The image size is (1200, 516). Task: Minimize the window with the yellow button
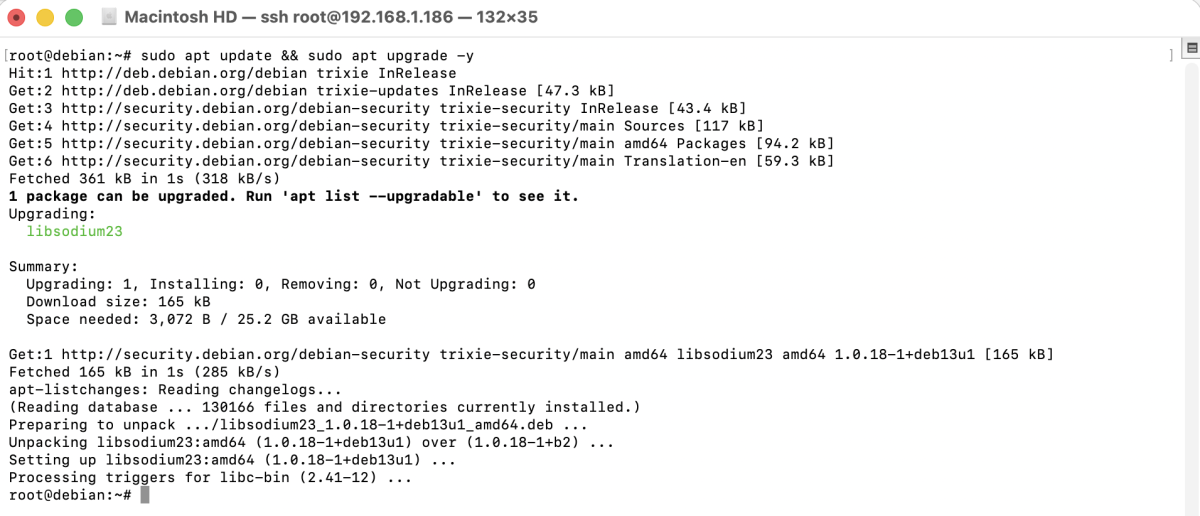point(45,18)
